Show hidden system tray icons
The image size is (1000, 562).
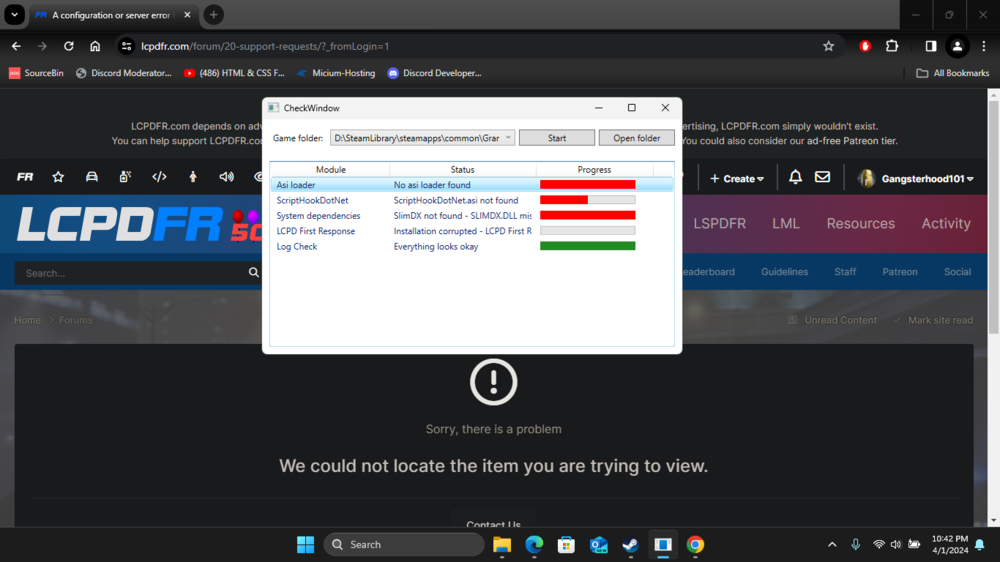[x=832, y=545]
